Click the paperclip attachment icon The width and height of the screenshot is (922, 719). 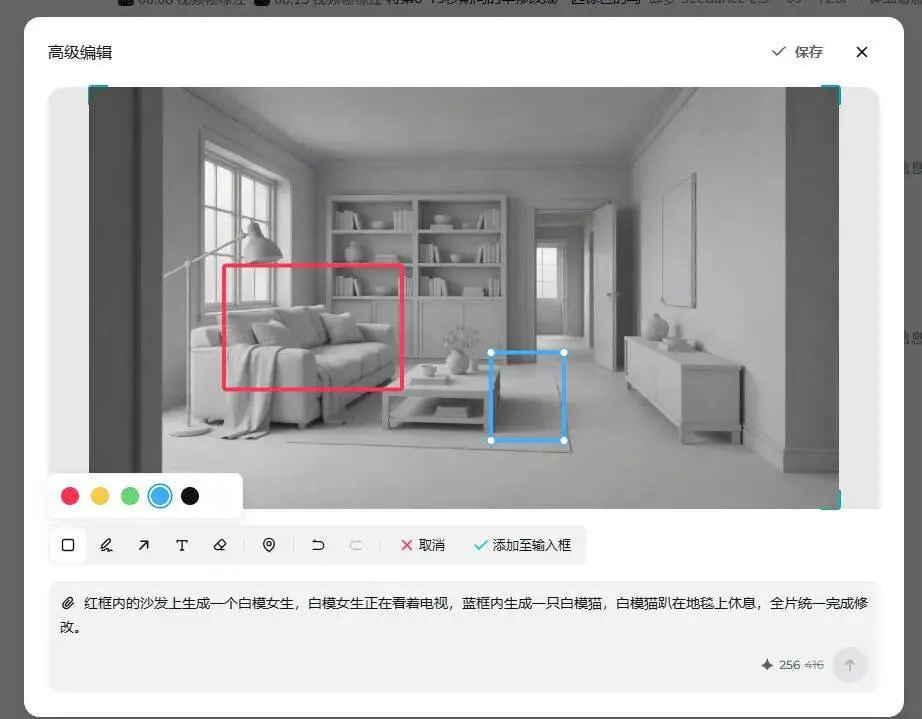point(68,603)
